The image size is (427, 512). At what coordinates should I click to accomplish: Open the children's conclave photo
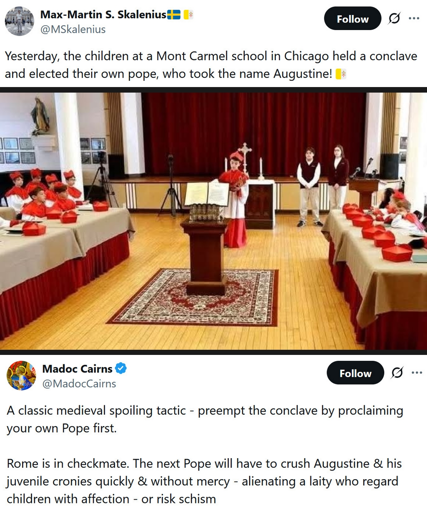click(213, 221)
